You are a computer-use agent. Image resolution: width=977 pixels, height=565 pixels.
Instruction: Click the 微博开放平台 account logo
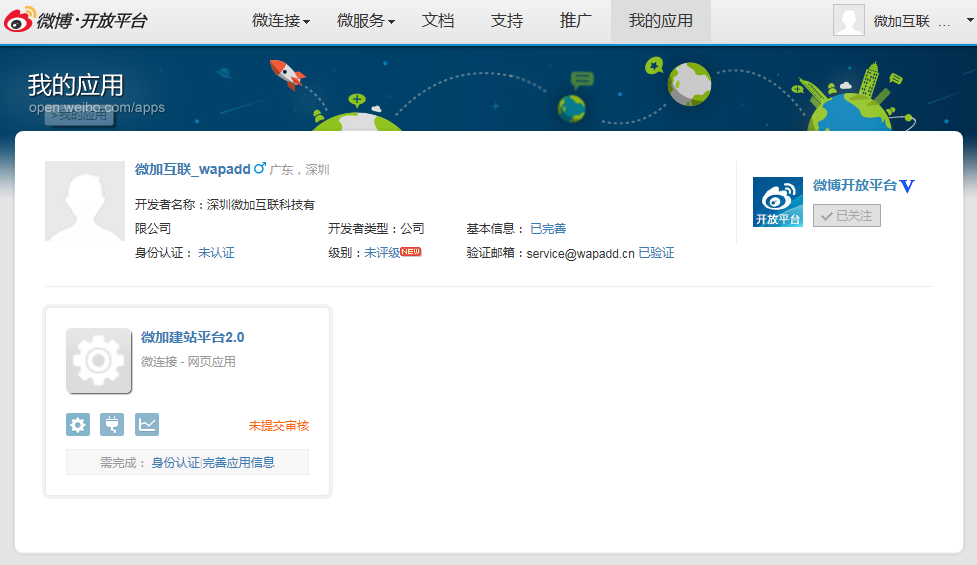tap(777, 202)
